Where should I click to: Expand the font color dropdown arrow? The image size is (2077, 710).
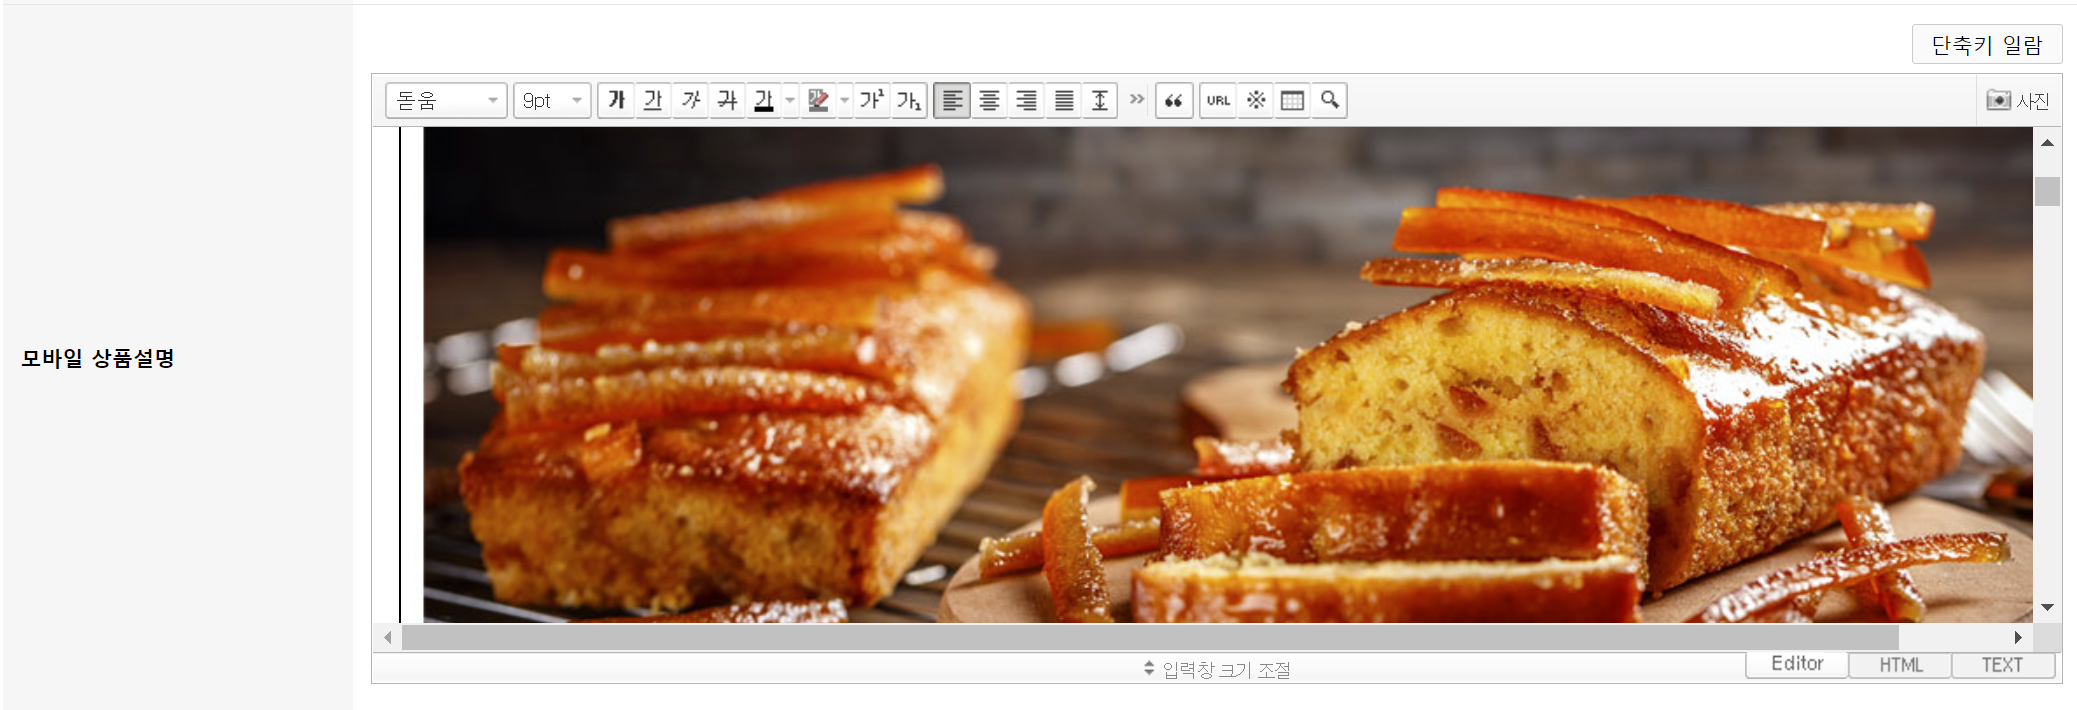click(x=790, y=100)
